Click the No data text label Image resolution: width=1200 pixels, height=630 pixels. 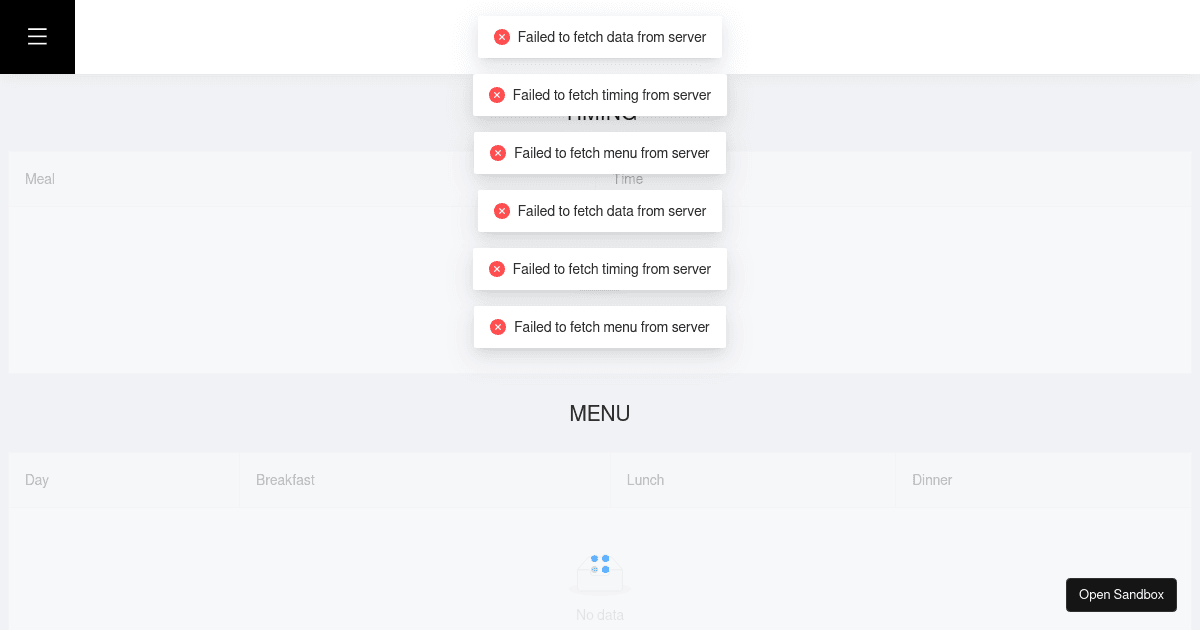(x=600, y=615)
